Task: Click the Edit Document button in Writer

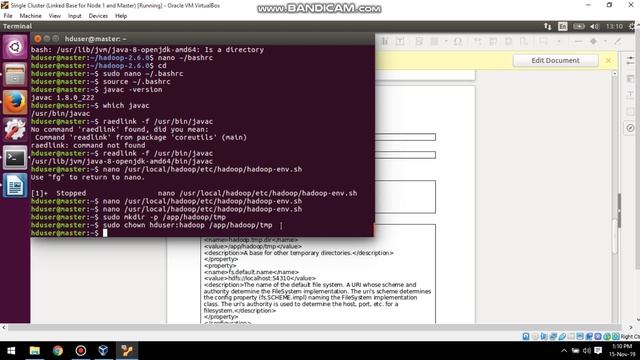Action: [555, 60]
